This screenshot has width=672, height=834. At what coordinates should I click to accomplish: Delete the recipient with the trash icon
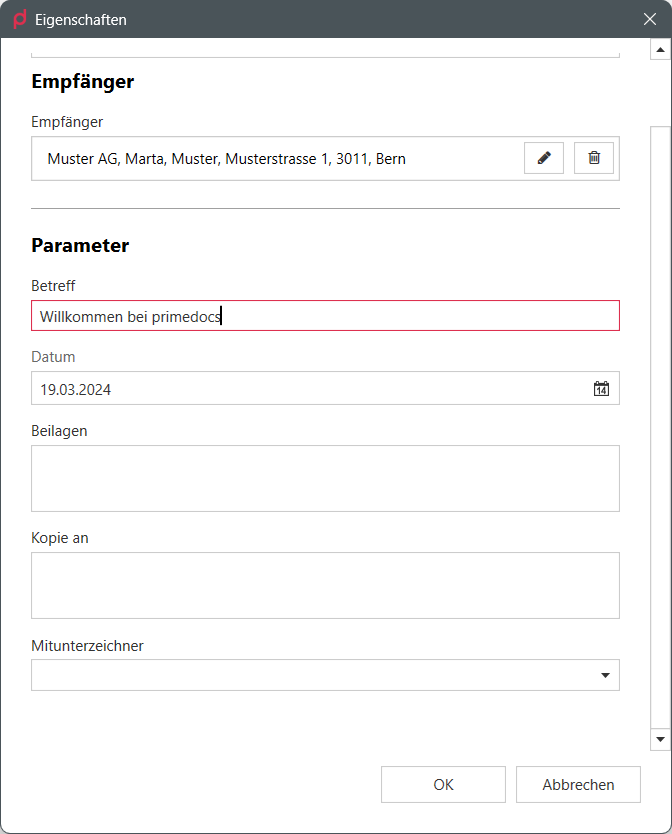(594, 158)
